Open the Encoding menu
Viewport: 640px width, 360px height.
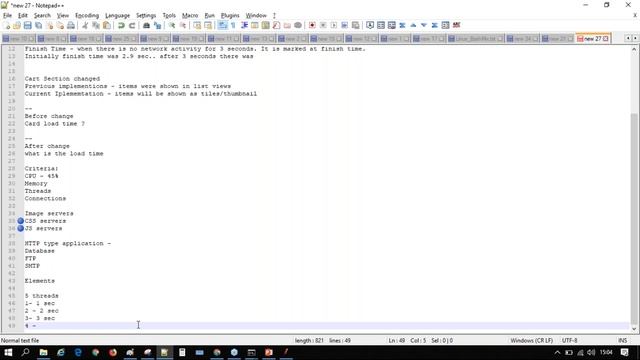pos(87,16)
